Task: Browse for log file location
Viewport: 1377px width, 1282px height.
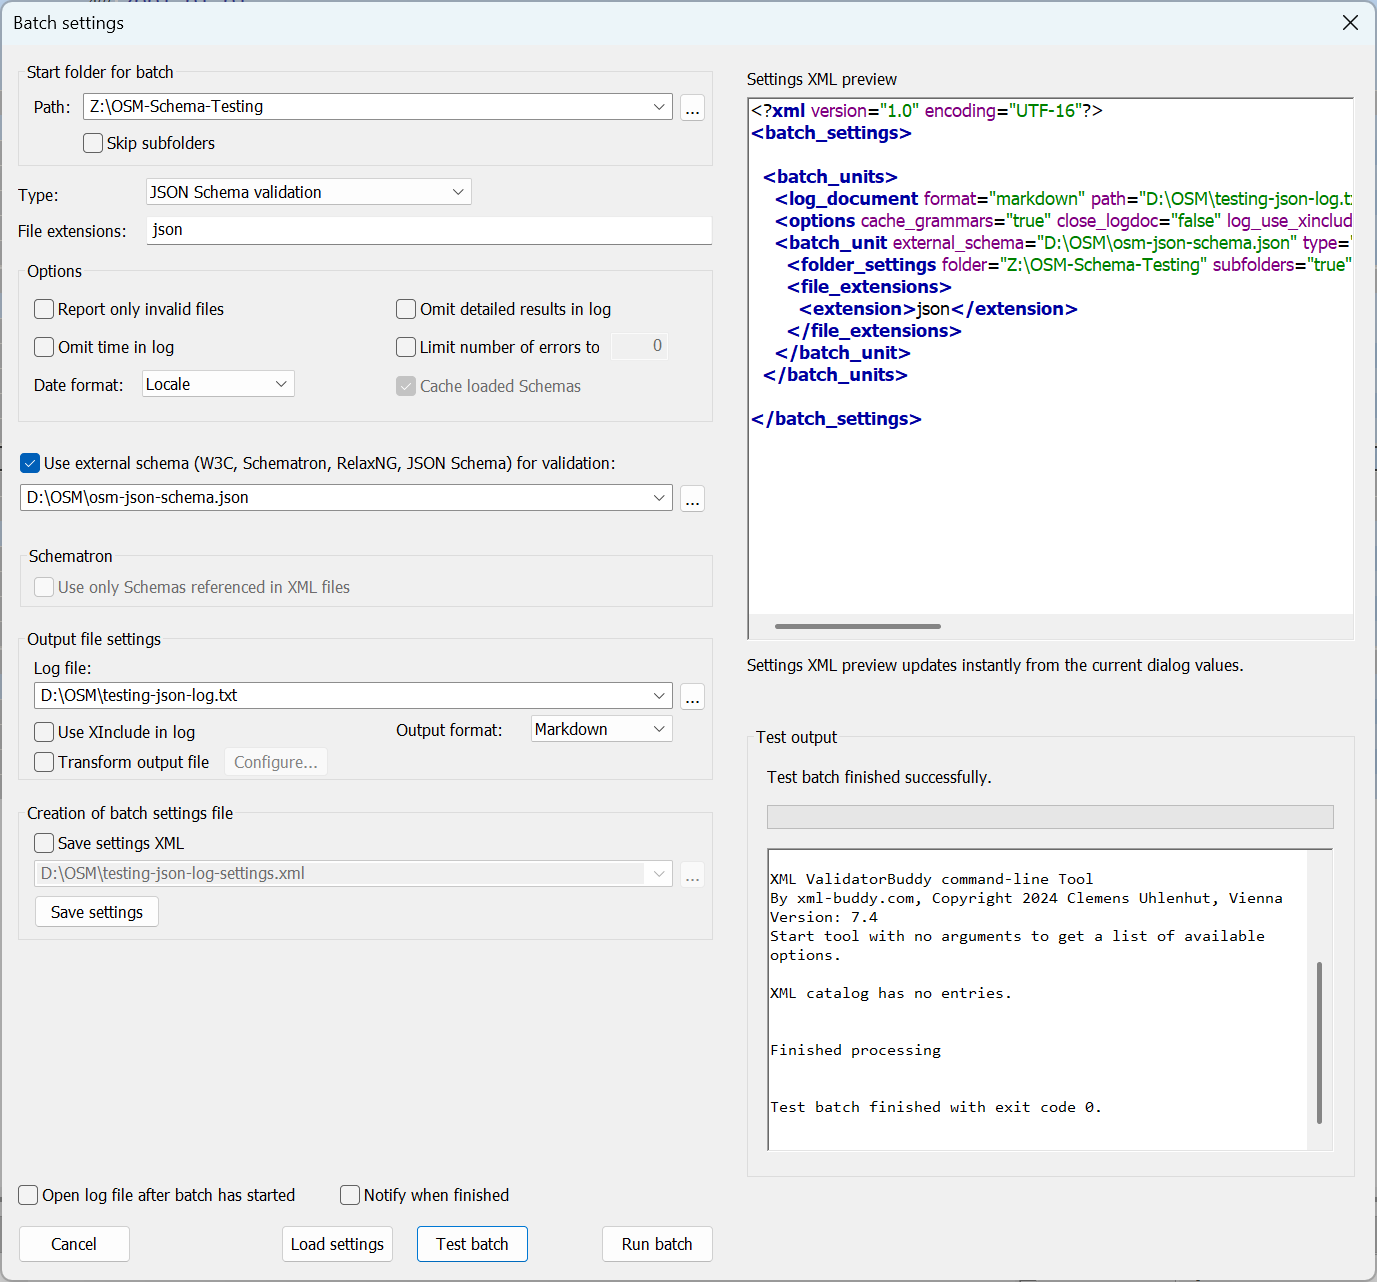Action: 692,697
